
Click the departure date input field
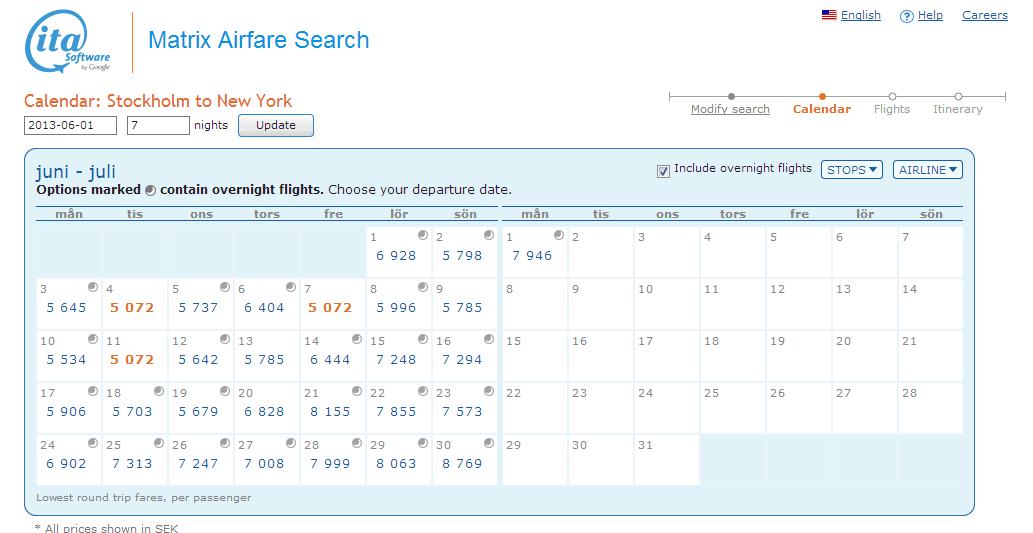(70, 126)
